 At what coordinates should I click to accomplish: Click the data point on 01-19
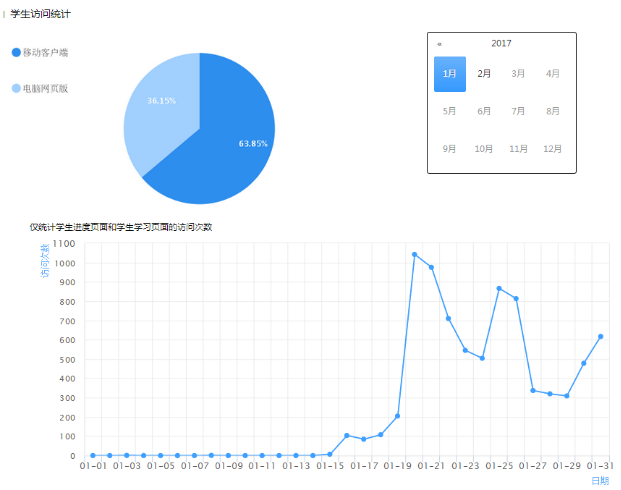coord(398,416)
